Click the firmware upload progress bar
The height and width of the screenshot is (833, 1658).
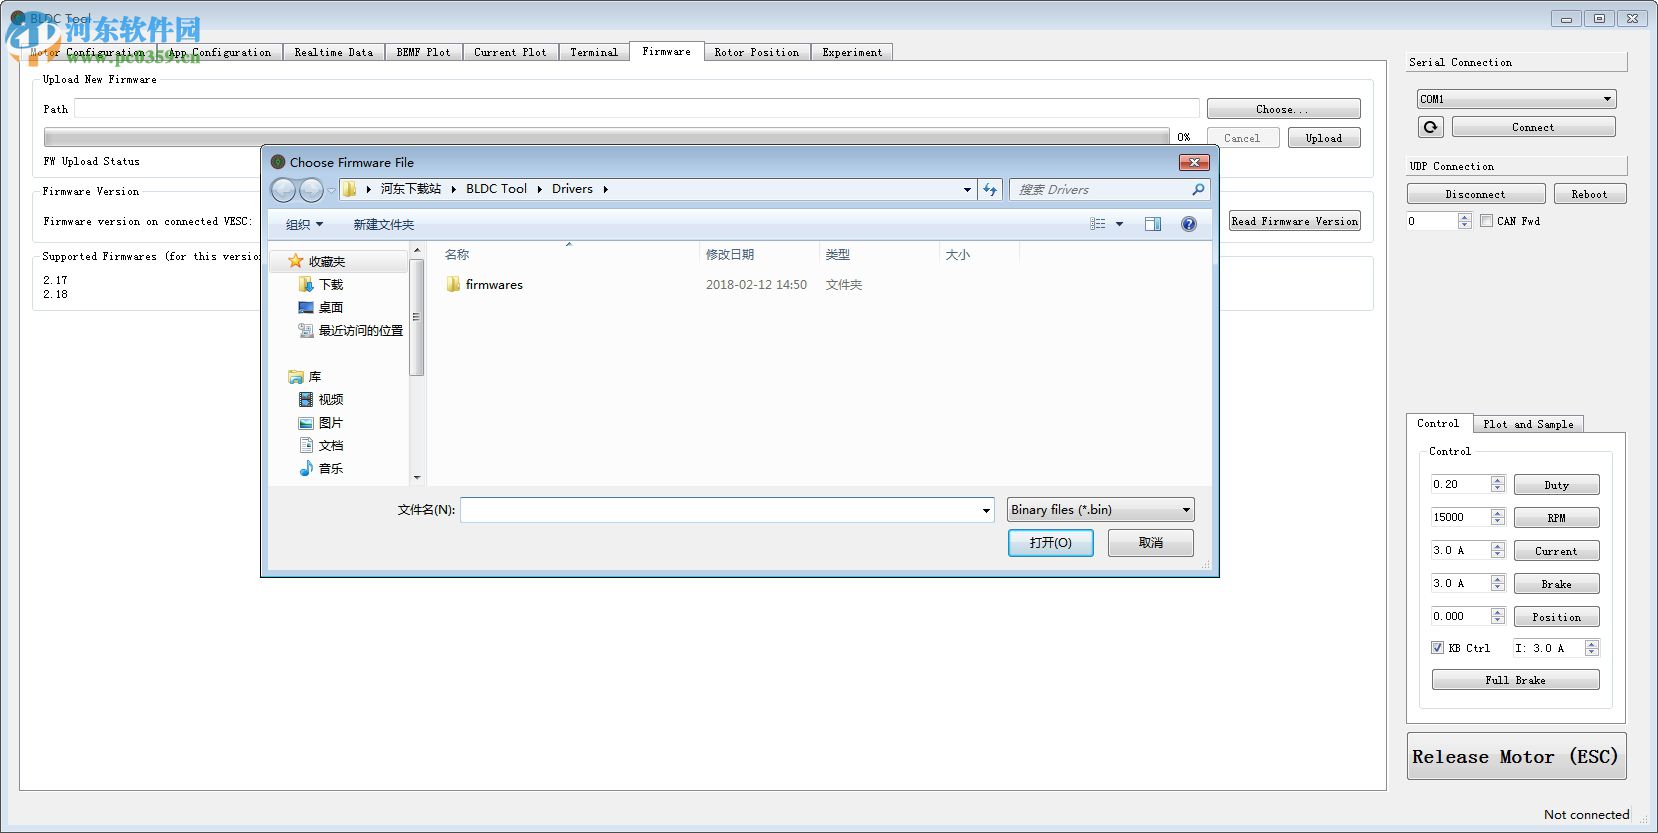[x=606, y=137]
